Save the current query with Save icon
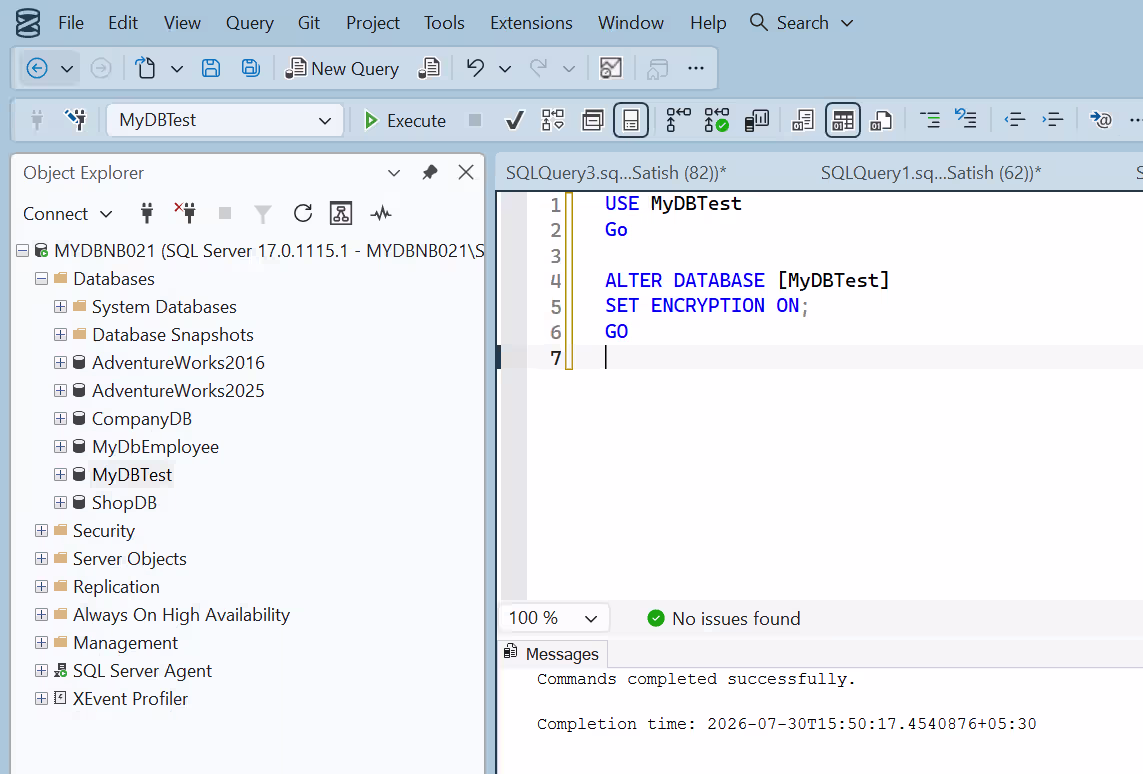The width and height of the screenshot is (1143, 774). pos(211,69)
